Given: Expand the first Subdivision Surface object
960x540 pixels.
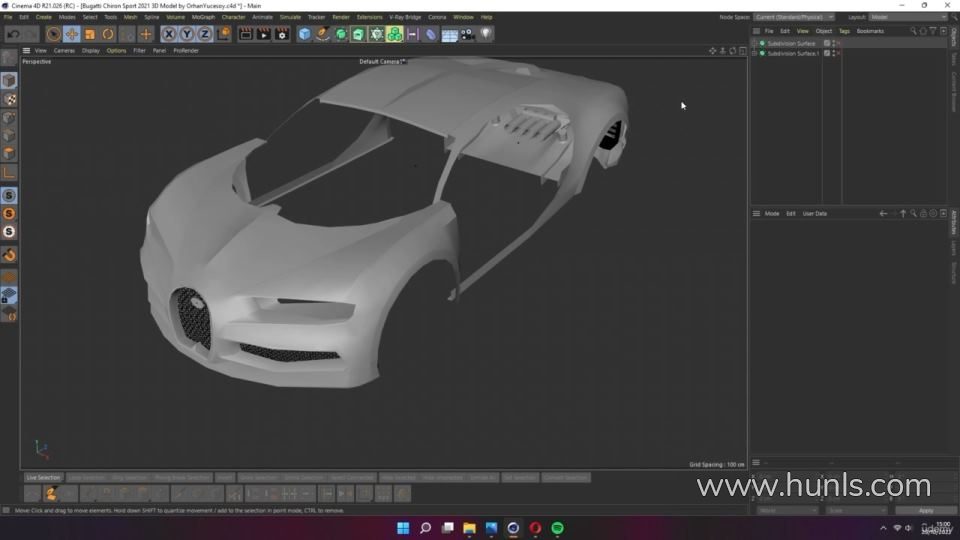Looking at the screenshot, I should pos(755,43).
